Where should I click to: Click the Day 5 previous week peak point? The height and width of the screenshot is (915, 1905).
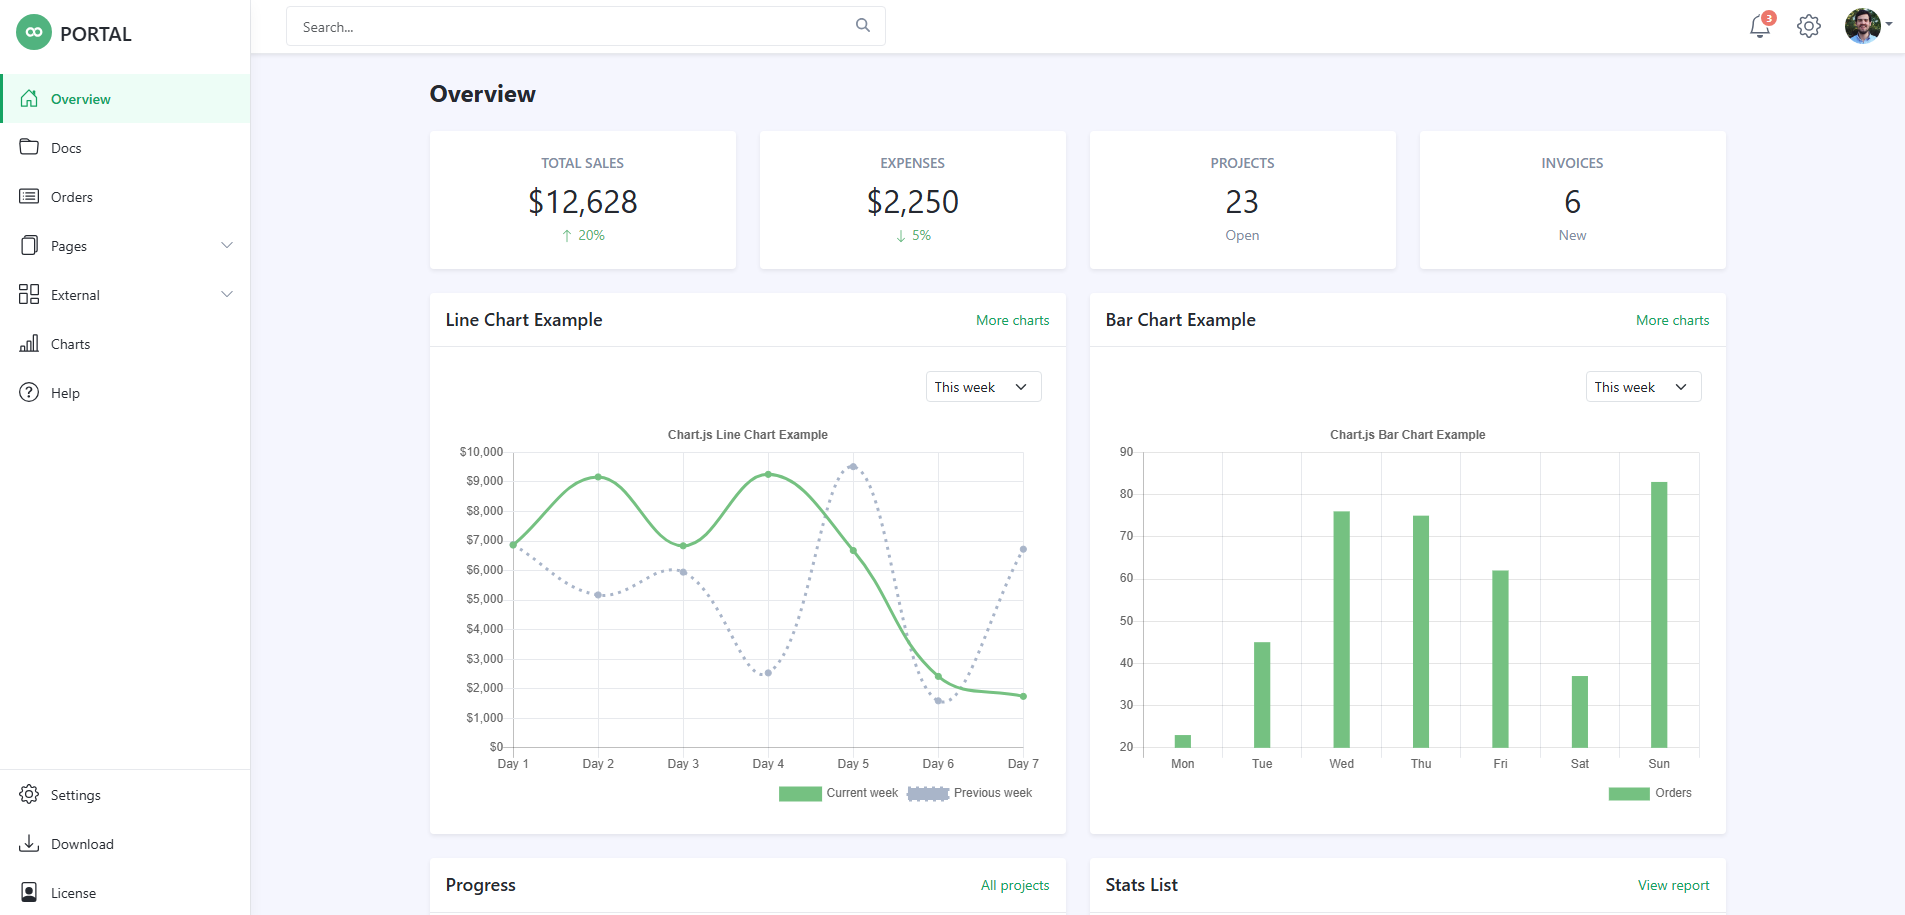pyautogui.click(x=853, y=466)
